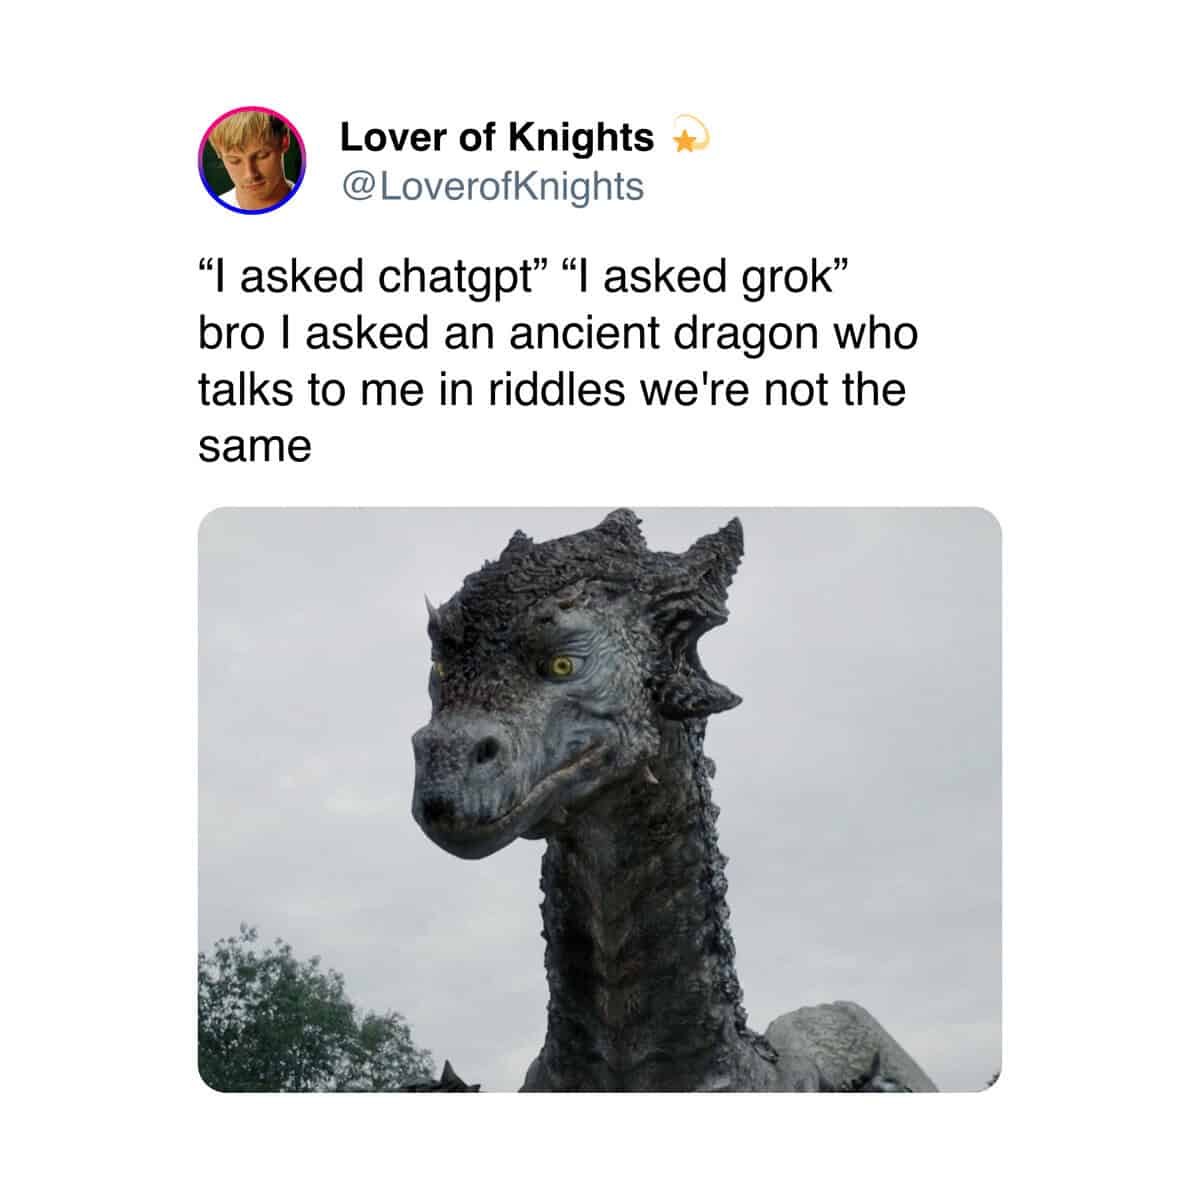This screenshot has width=1200, height=1200.
Task: Click the dragon's nostril on its snout
Action: (x=485, y=748)
